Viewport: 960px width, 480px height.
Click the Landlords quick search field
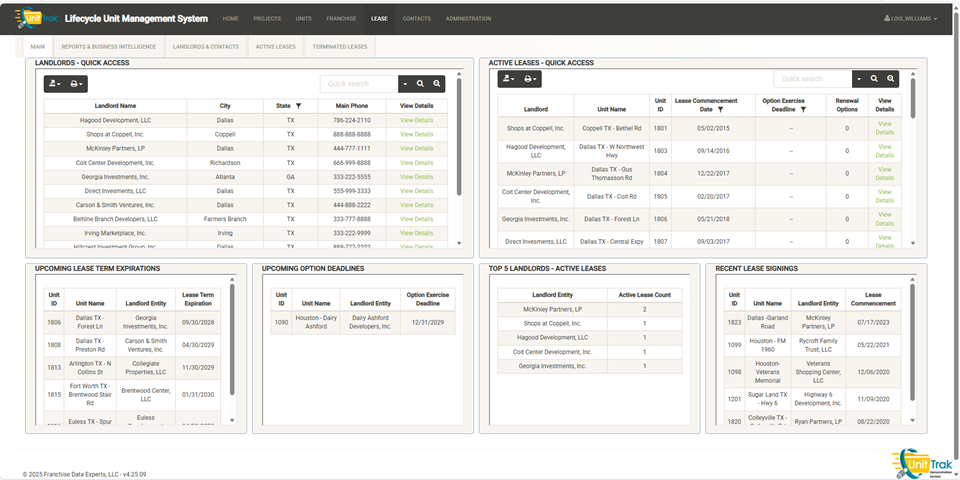coord(358,84)
